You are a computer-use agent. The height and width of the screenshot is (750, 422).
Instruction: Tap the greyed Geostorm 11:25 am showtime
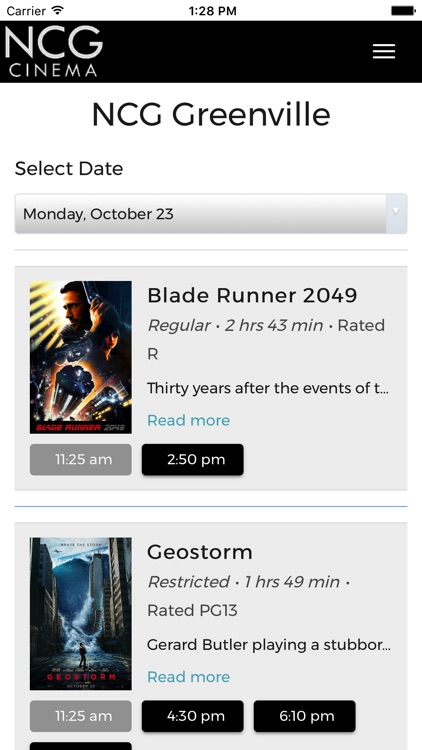[80, 716]
